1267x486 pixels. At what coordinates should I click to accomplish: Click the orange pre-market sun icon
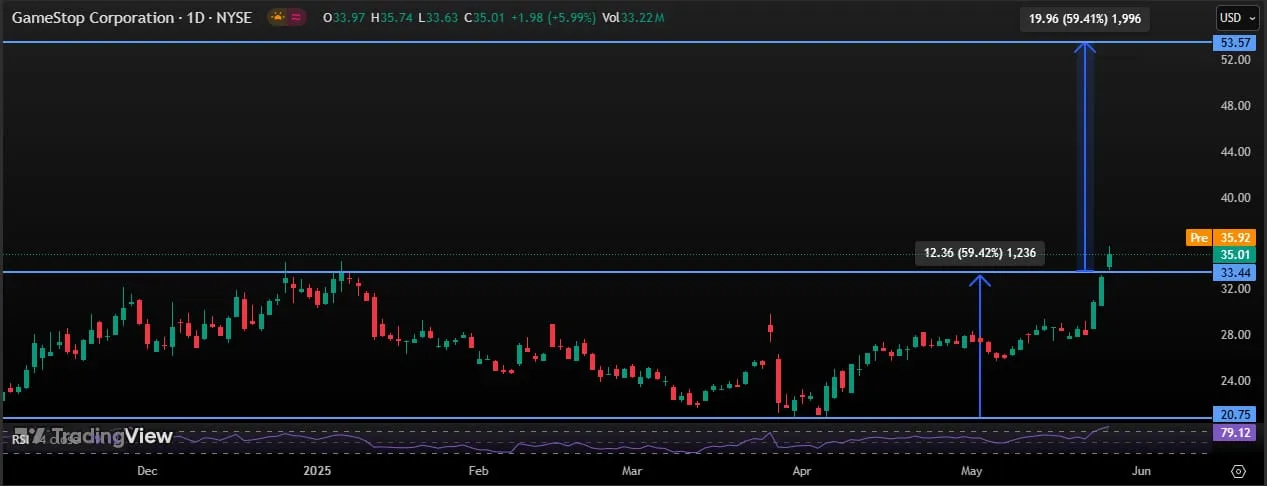(275, 18)
